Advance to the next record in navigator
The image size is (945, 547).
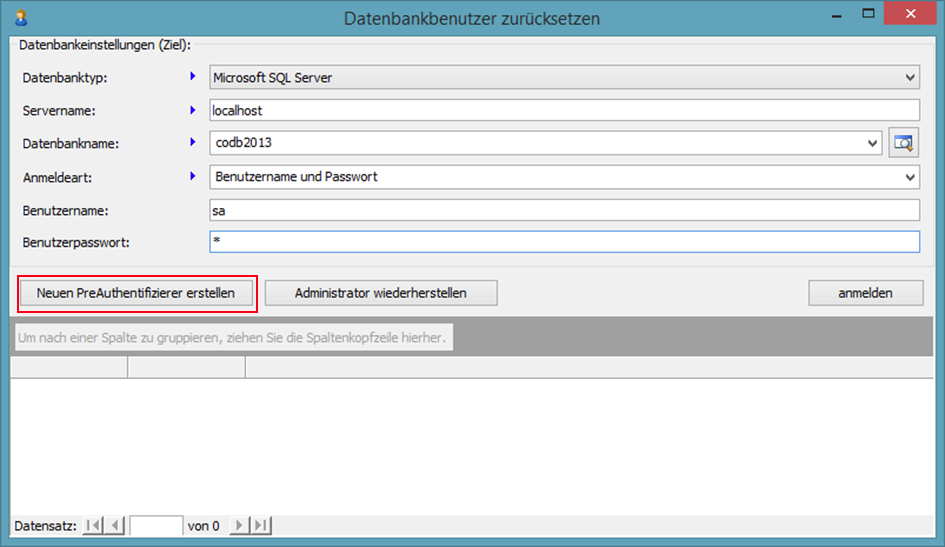click(x=239, y=525)
